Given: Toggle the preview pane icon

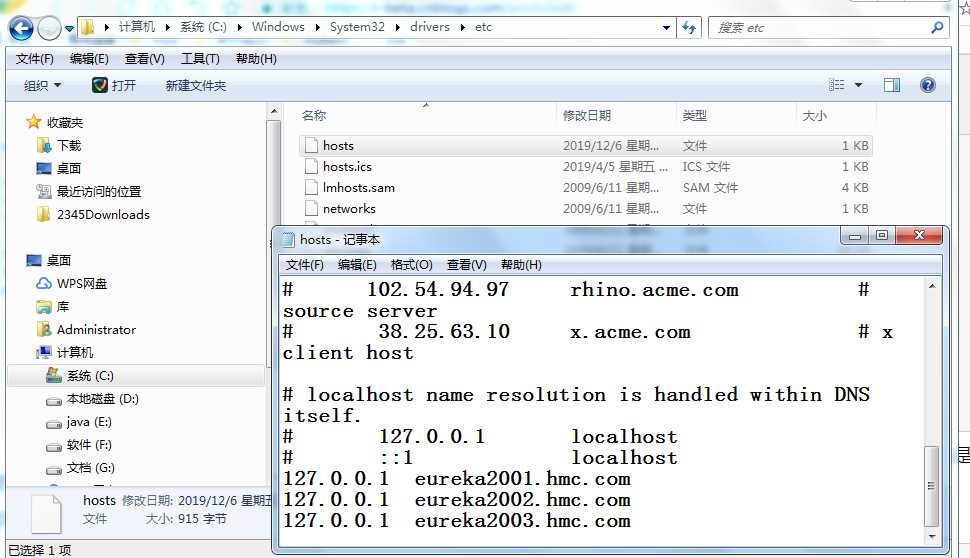Looking at the screenshot, I should point(891,85).
